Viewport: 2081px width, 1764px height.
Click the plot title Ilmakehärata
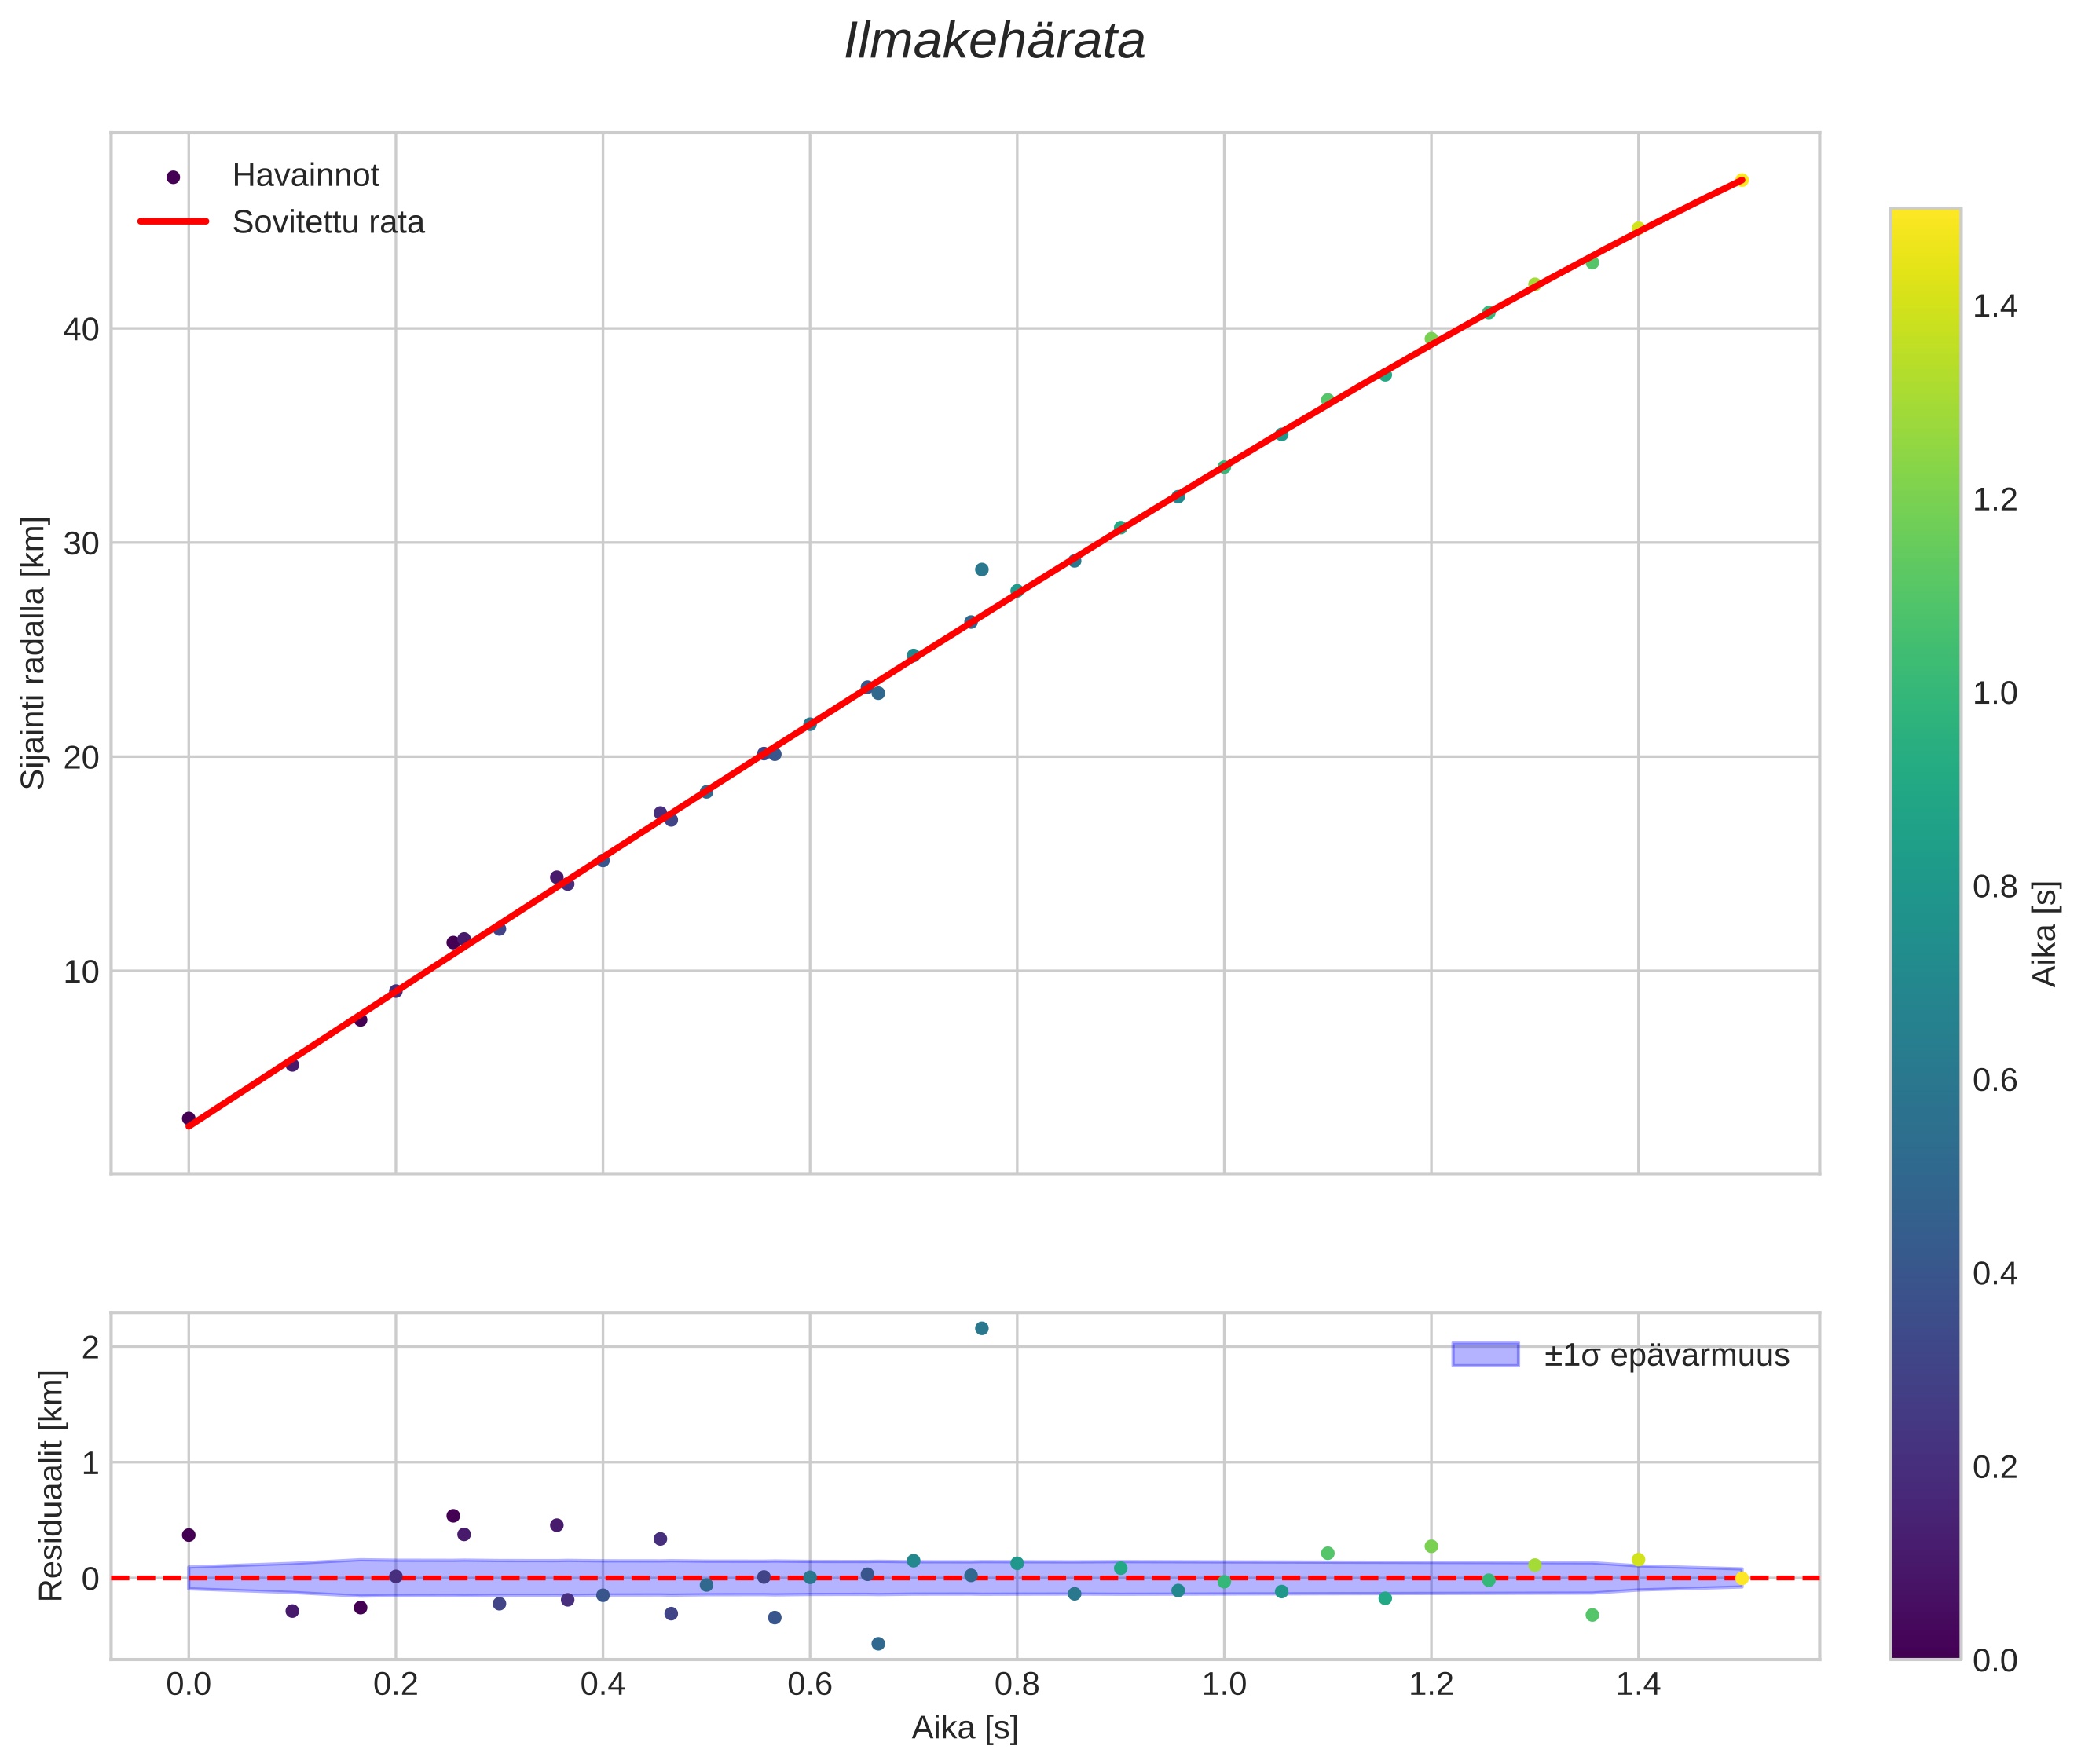click(x=994, y=42)
